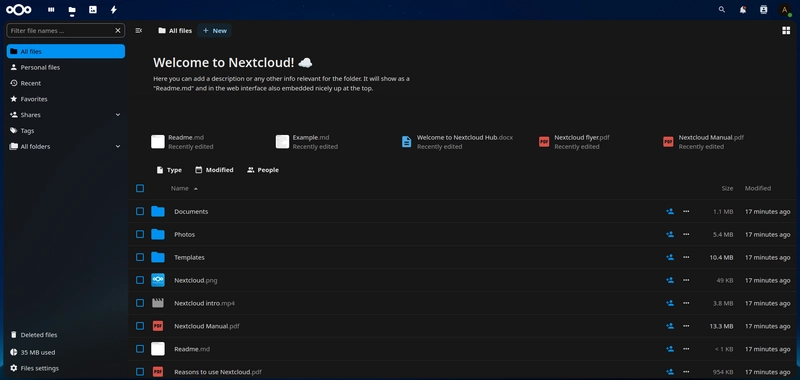Expand the All folders section chevron
The image size is (800, 380).
[118, 146]
